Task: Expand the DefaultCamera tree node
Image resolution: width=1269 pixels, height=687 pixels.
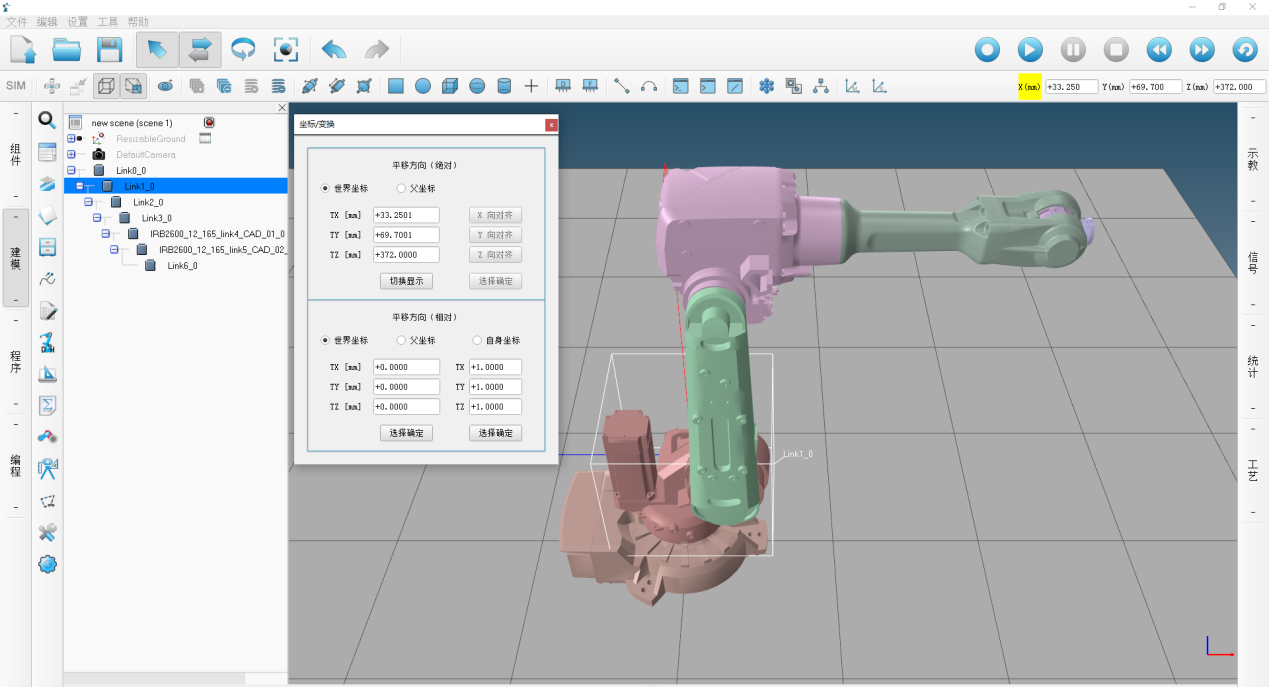Action: (x=71, y=155)
